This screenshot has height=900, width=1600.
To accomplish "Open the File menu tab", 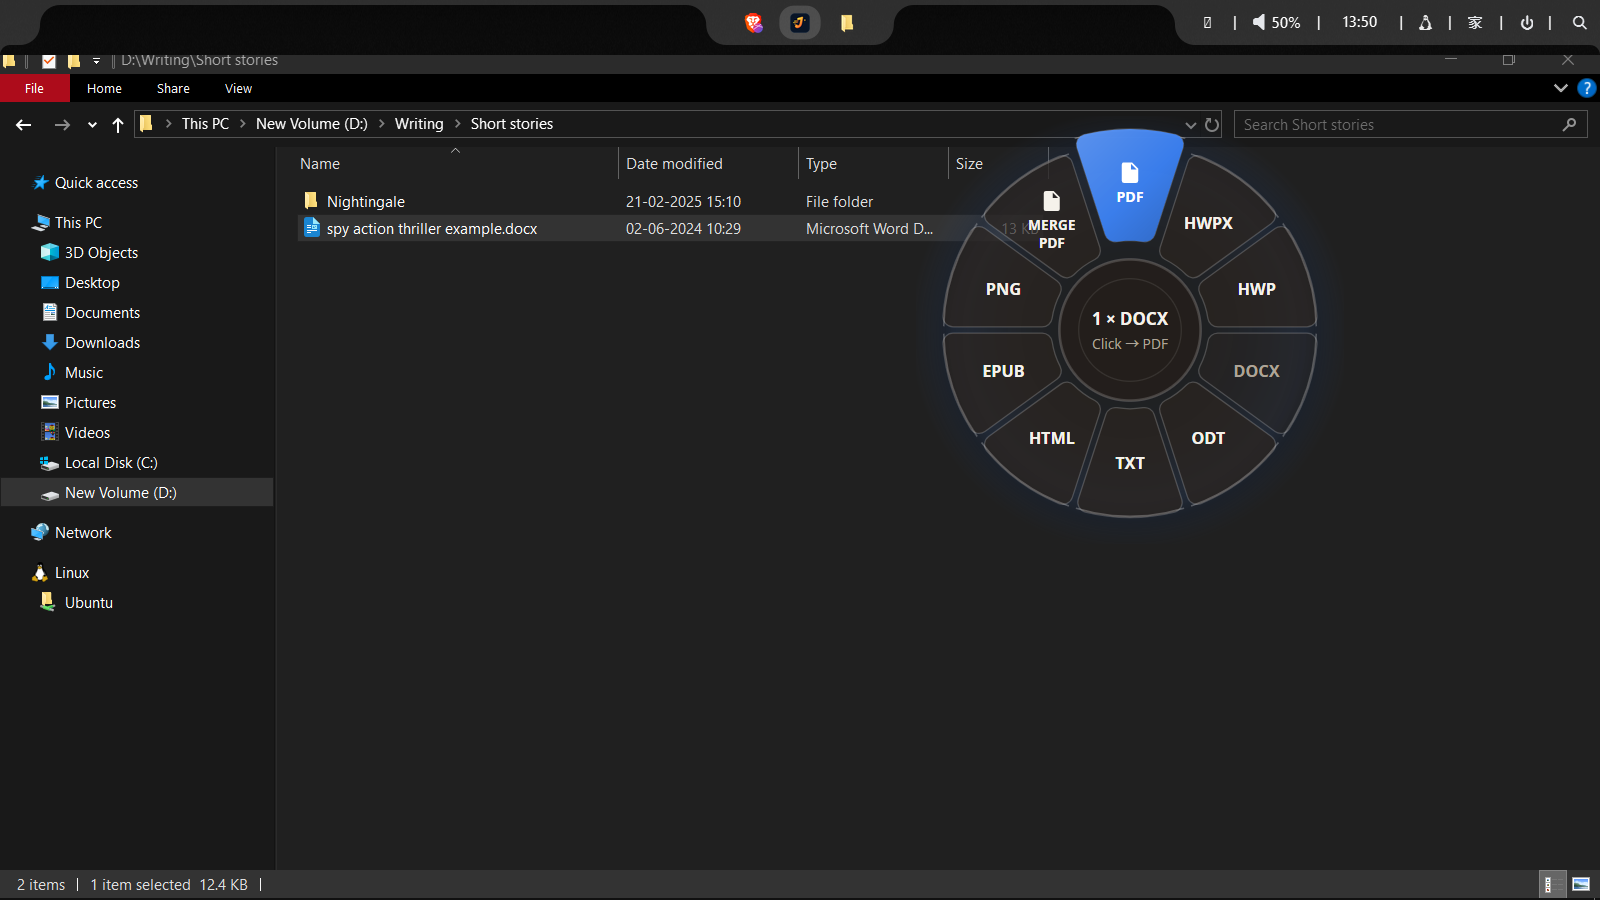I will tap(35, 88).
